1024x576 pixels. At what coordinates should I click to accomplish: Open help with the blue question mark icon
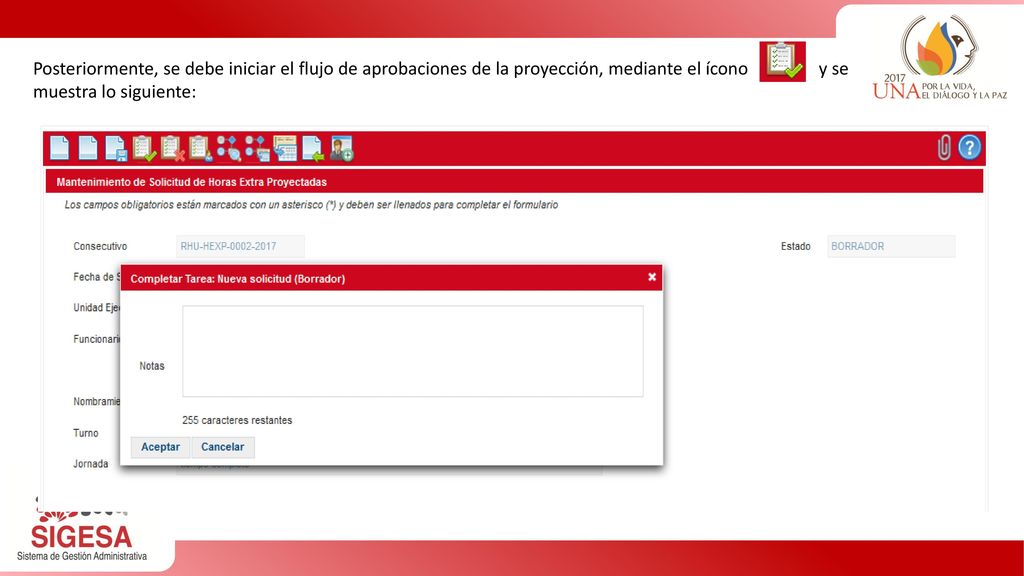coord(970,148)
